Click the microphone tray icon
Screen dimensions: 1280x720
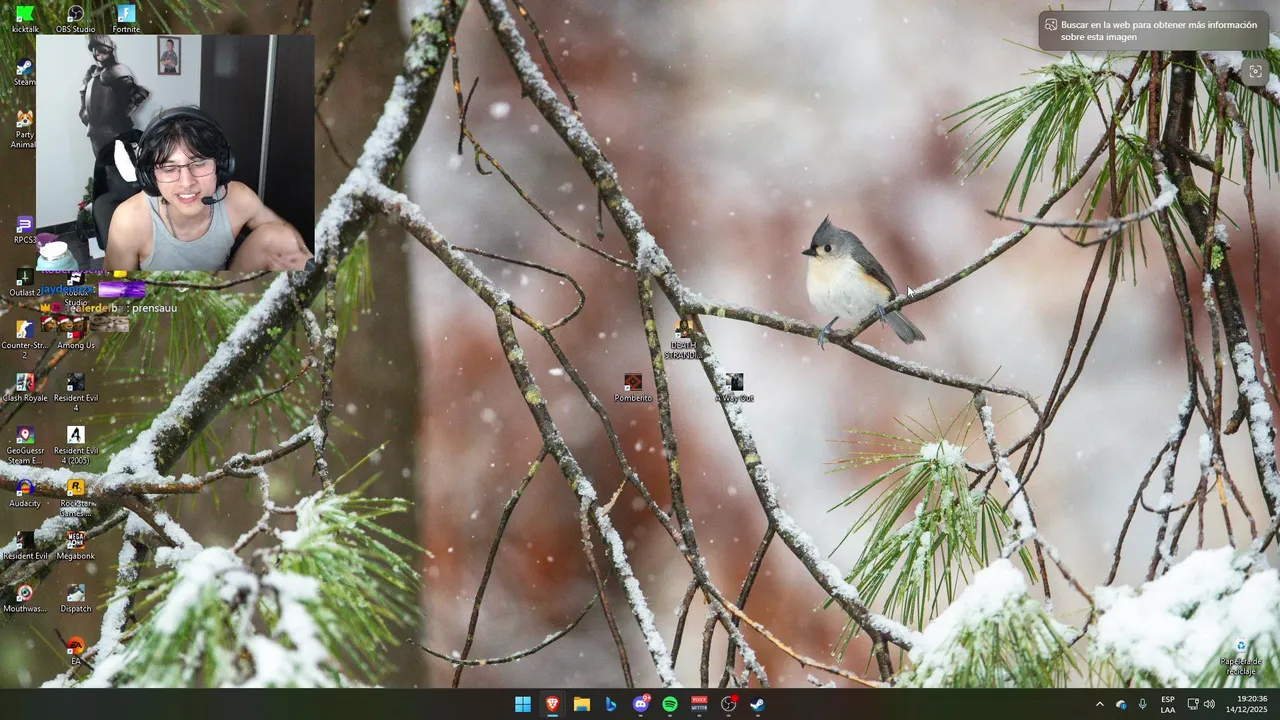click(x=1143, y=704)
